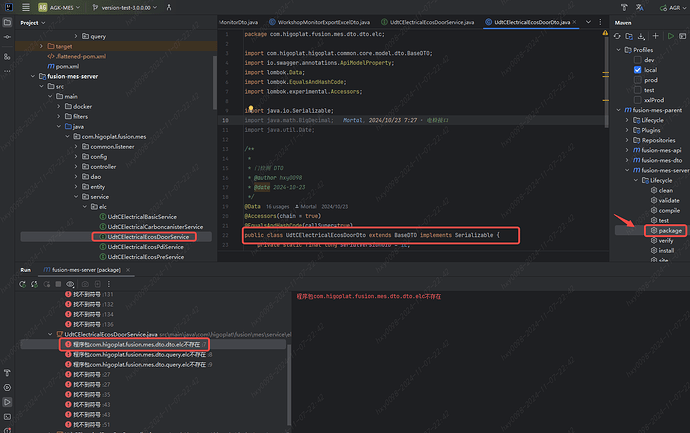Screen dimensions: 690x433
Task: Show more tool windows ellipsis
Action: pyautogui.click(x=7, y=71)
